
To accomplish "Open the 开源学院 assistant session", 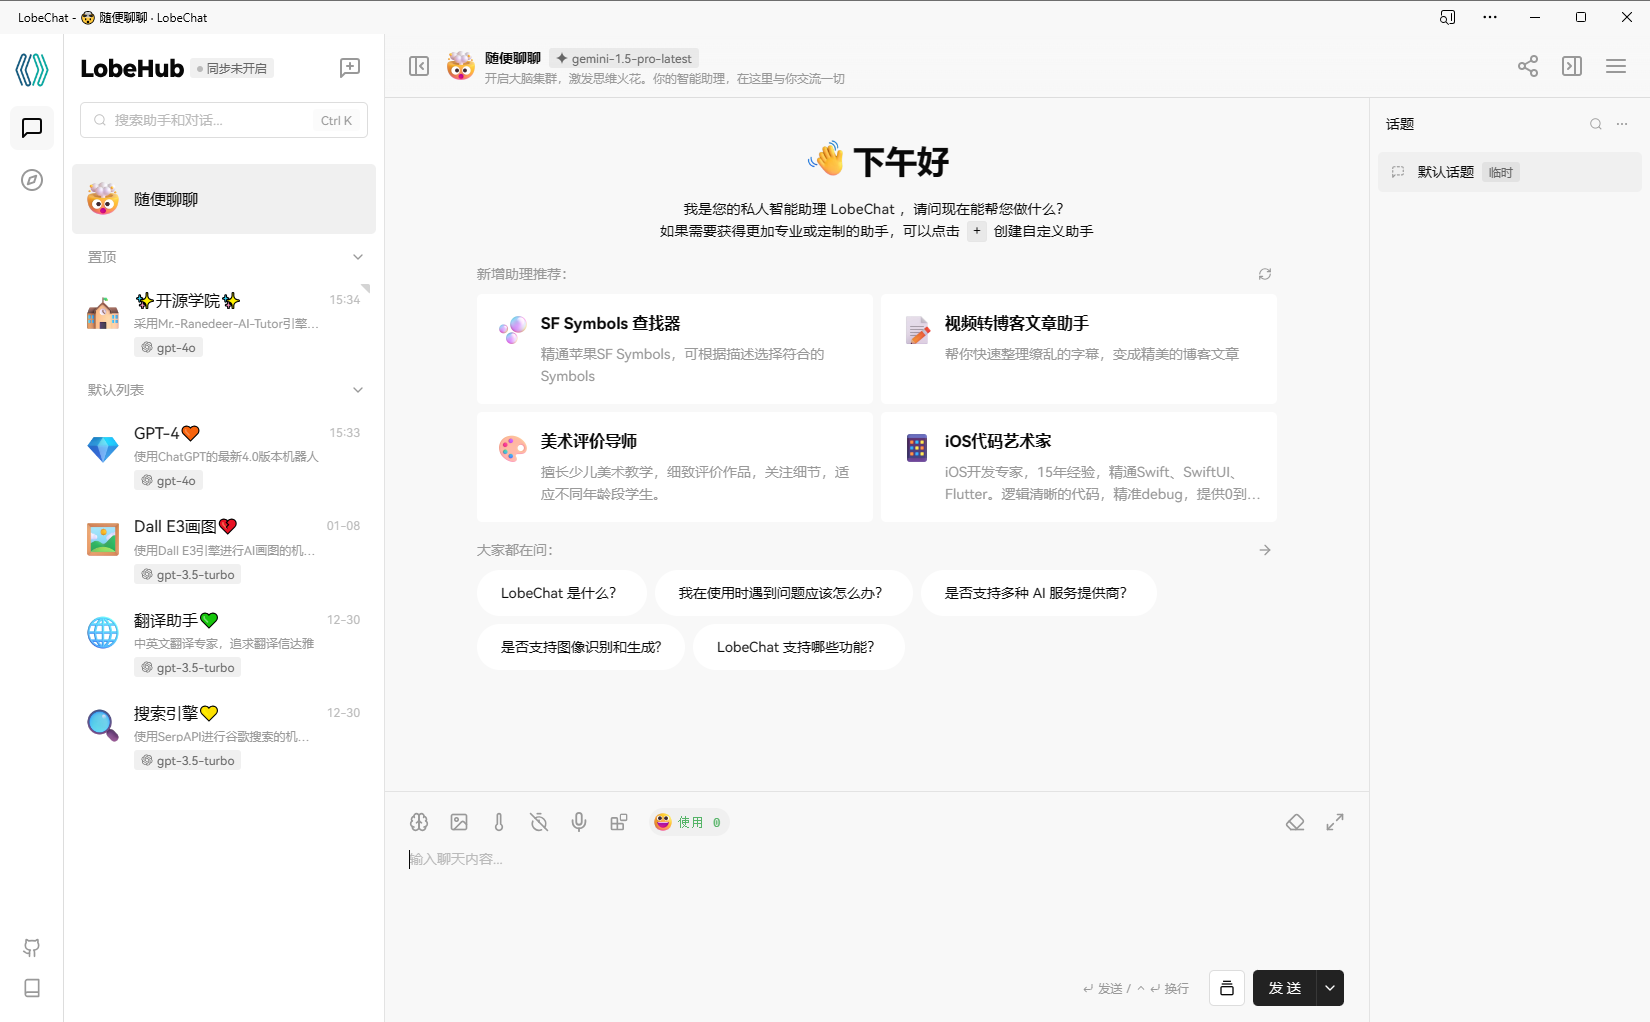I will (224, 323).
